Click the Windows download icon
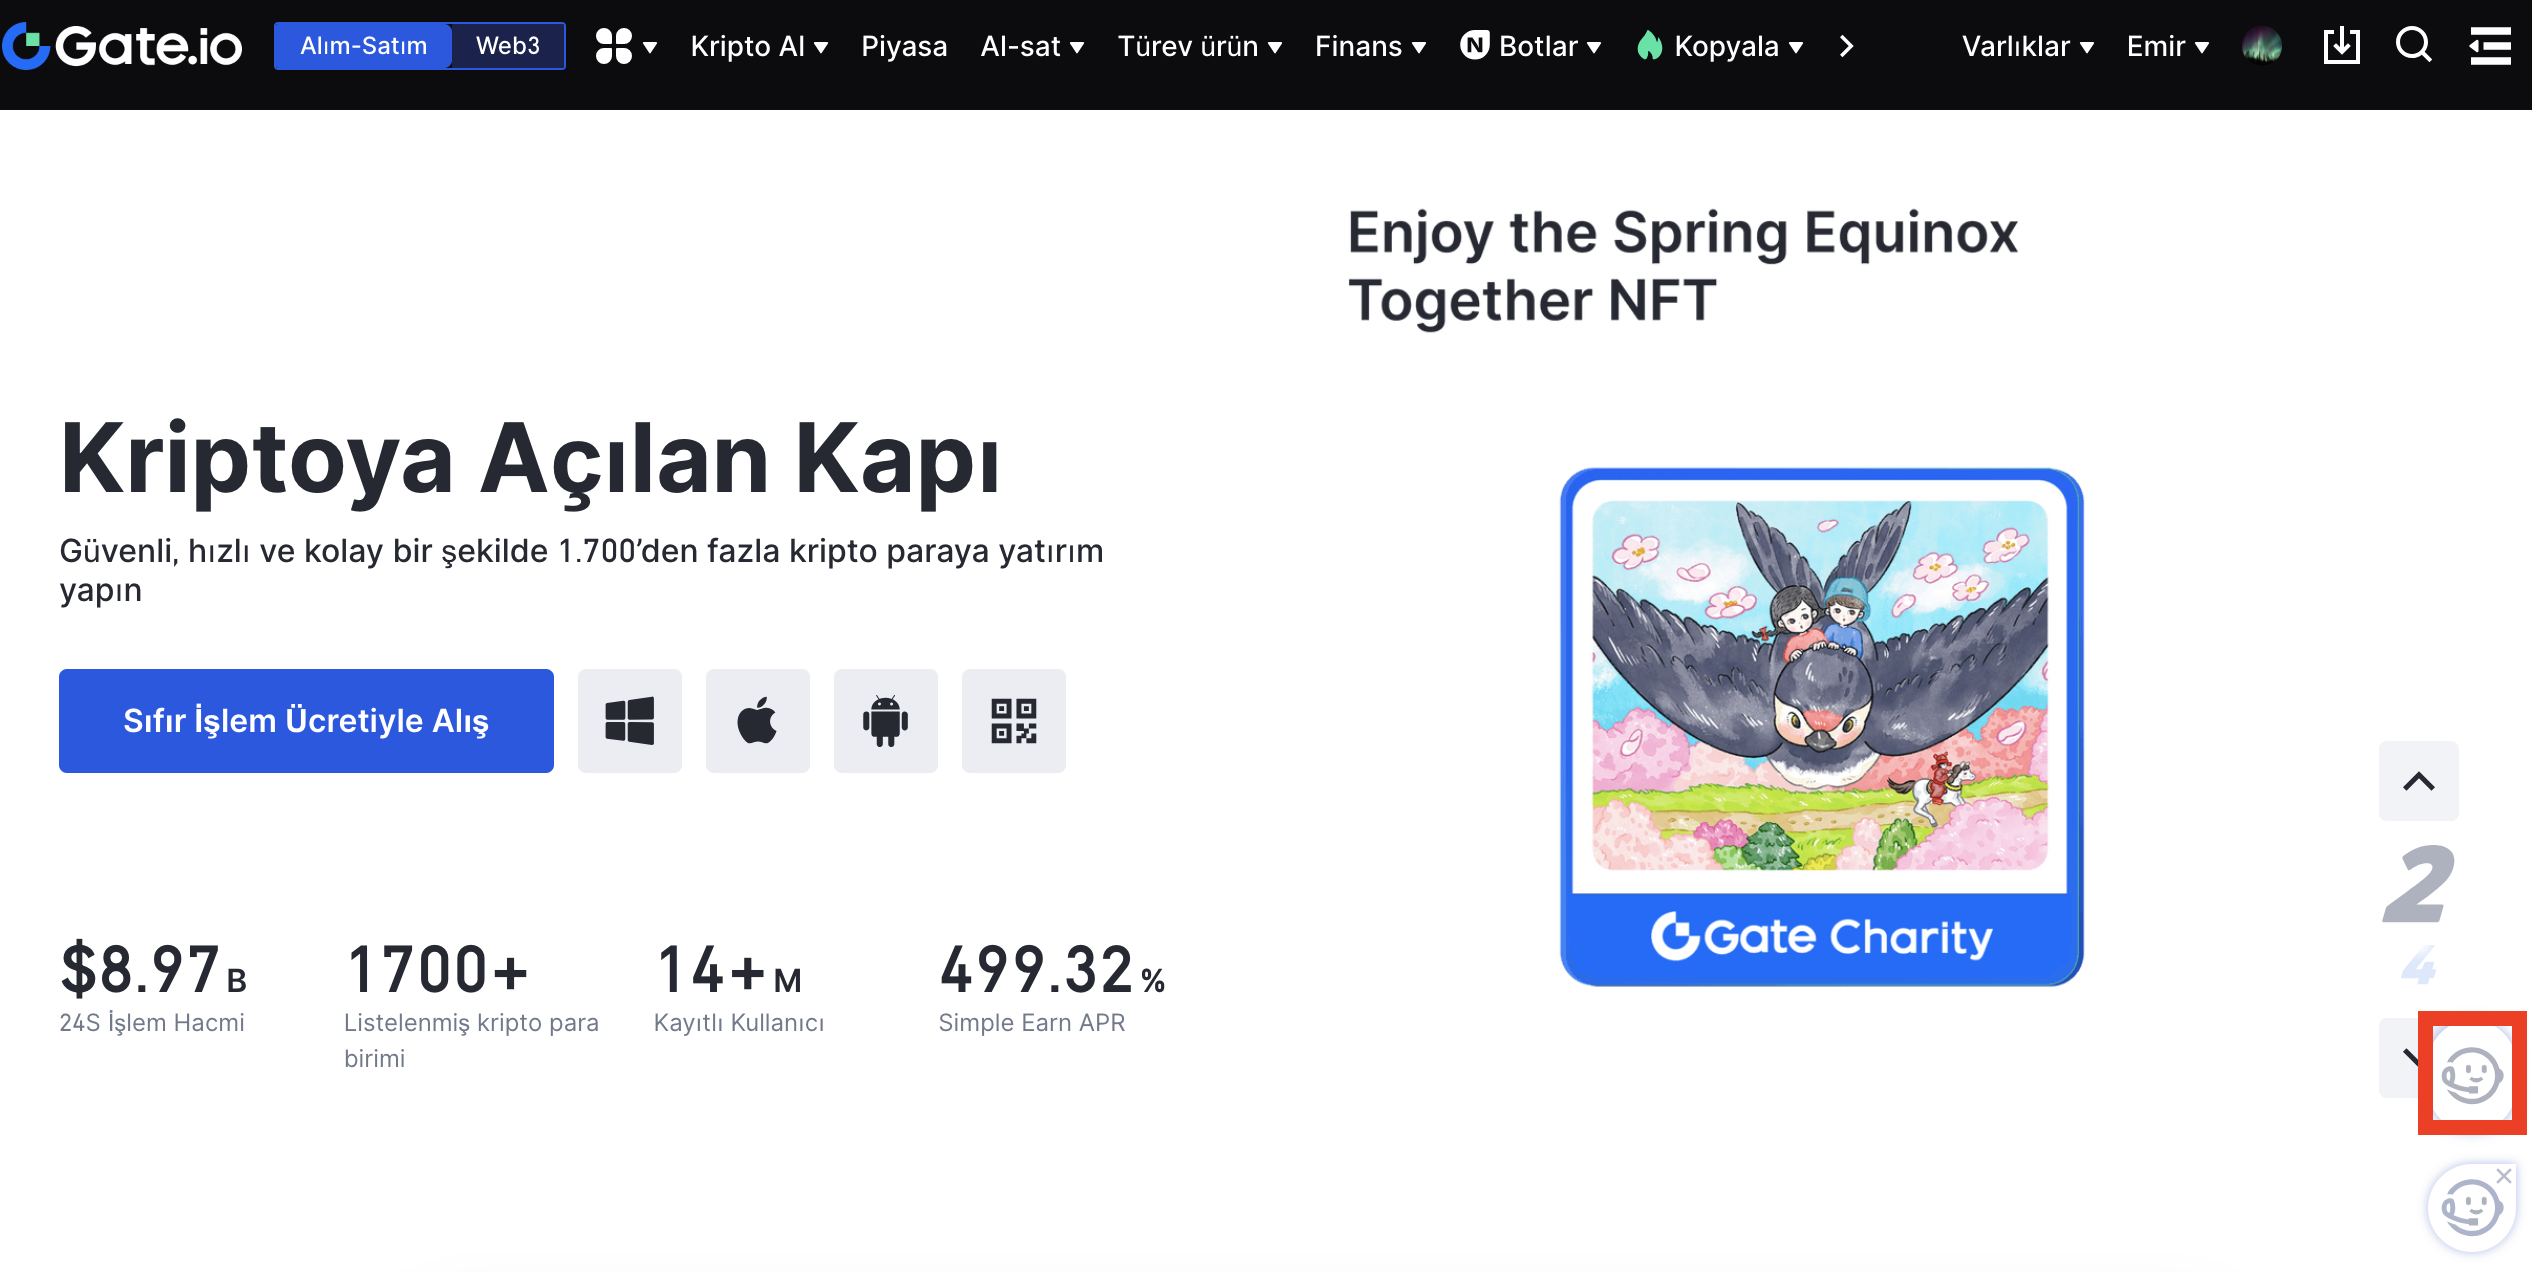The width and height of the screenshot is (2532, 1272). (629, 721)
